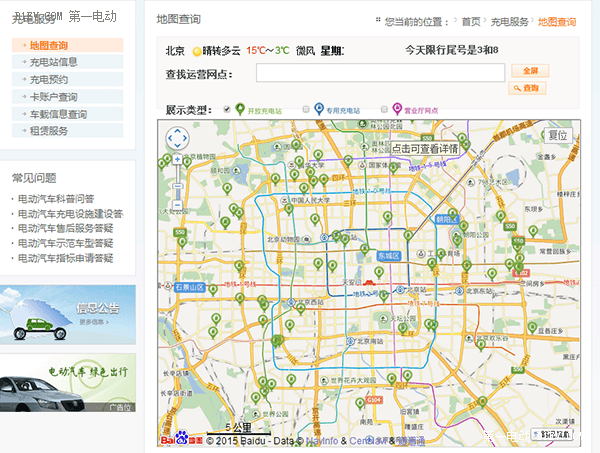
Task: Open FAQ 电动汽车科普问答
Action: pos(56,199)
